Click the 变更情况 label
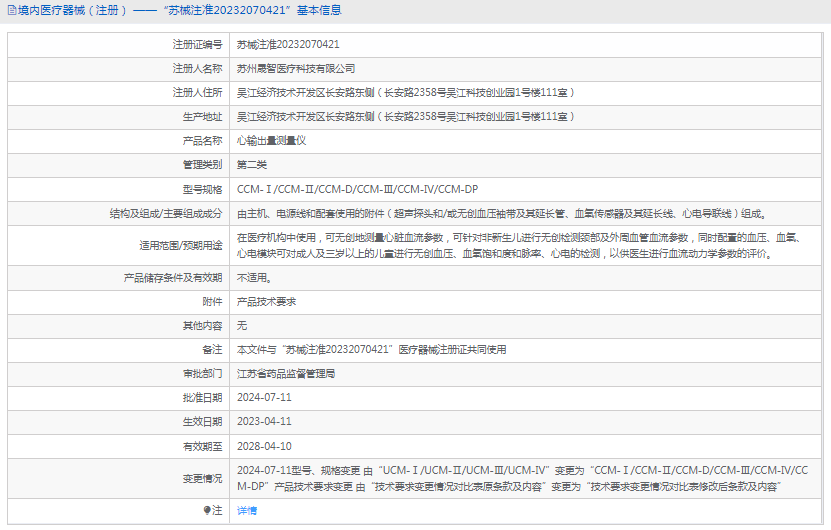831x530 pixels. [202, 479]
